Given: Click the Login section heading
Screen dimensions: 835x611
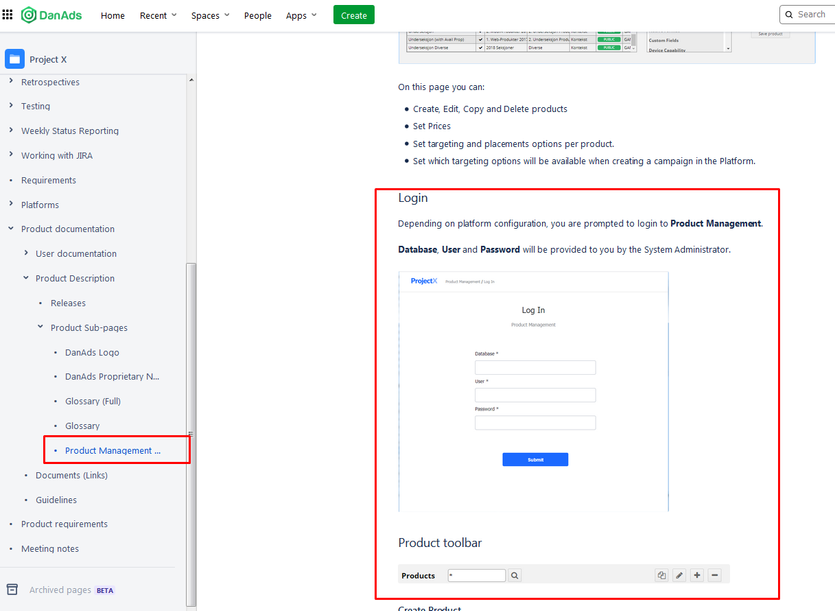Looking at the screenshot, I should 413,198.
